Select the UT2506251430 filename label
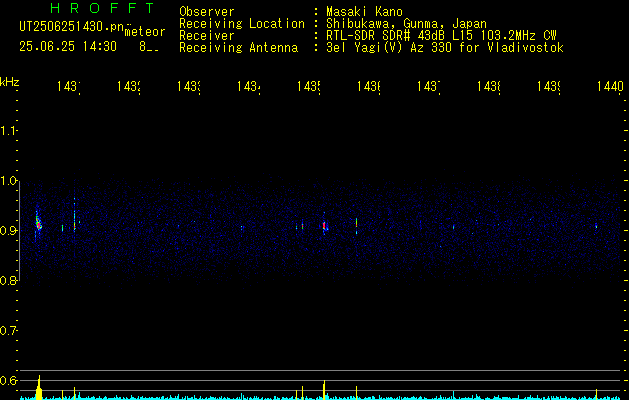This screenshot has width=629, height=400. tap(72, 27)
